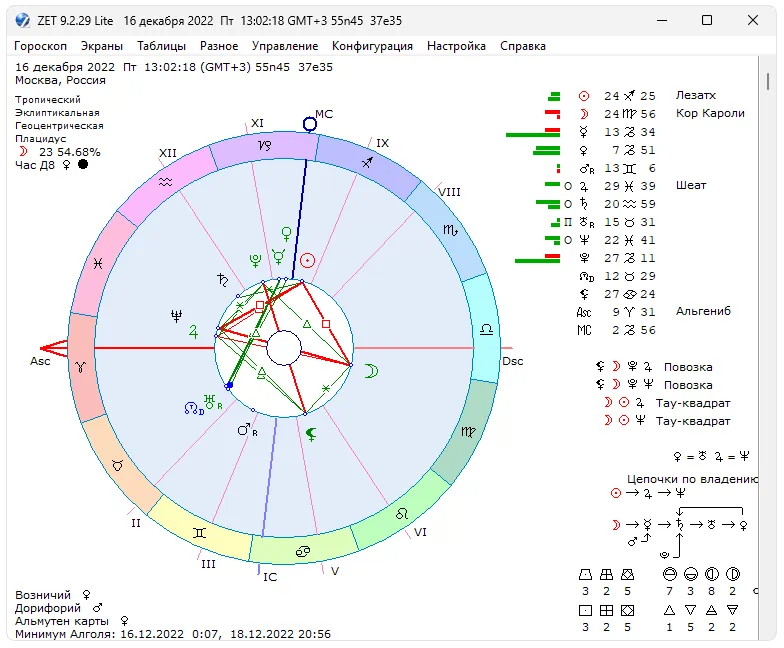This screenshot has height=648, width=784.
Task: Click the Повозка row ending with Neptune
Action: click(654, 385)
